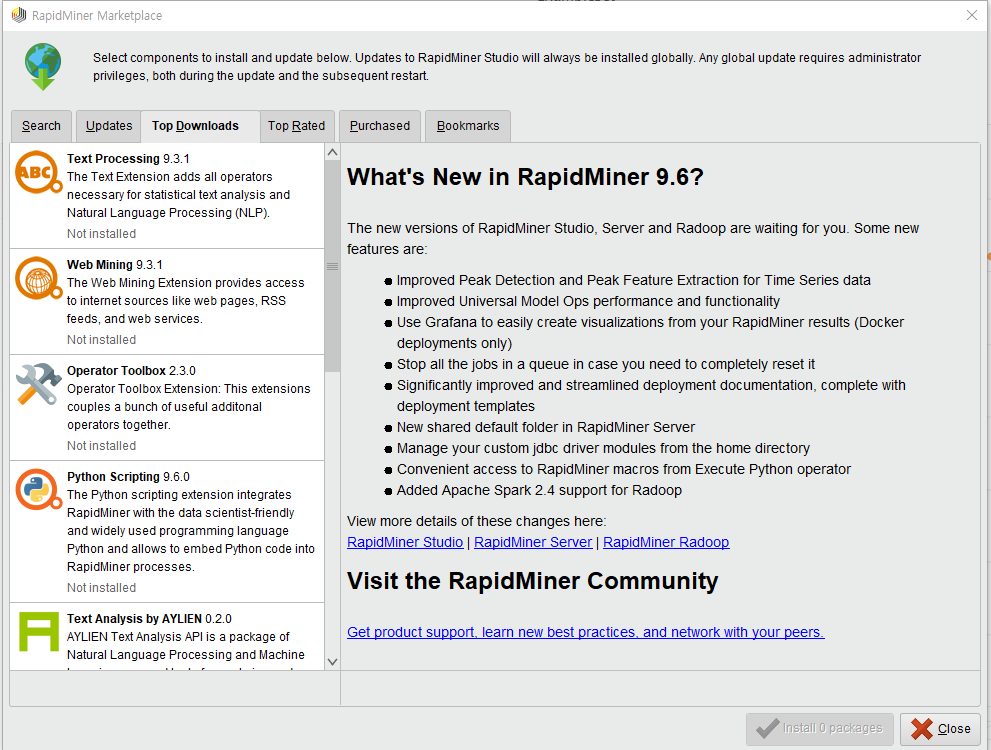Click Not installed status under Python Scripting
The image size is (991, 750).
coord(102,588)
